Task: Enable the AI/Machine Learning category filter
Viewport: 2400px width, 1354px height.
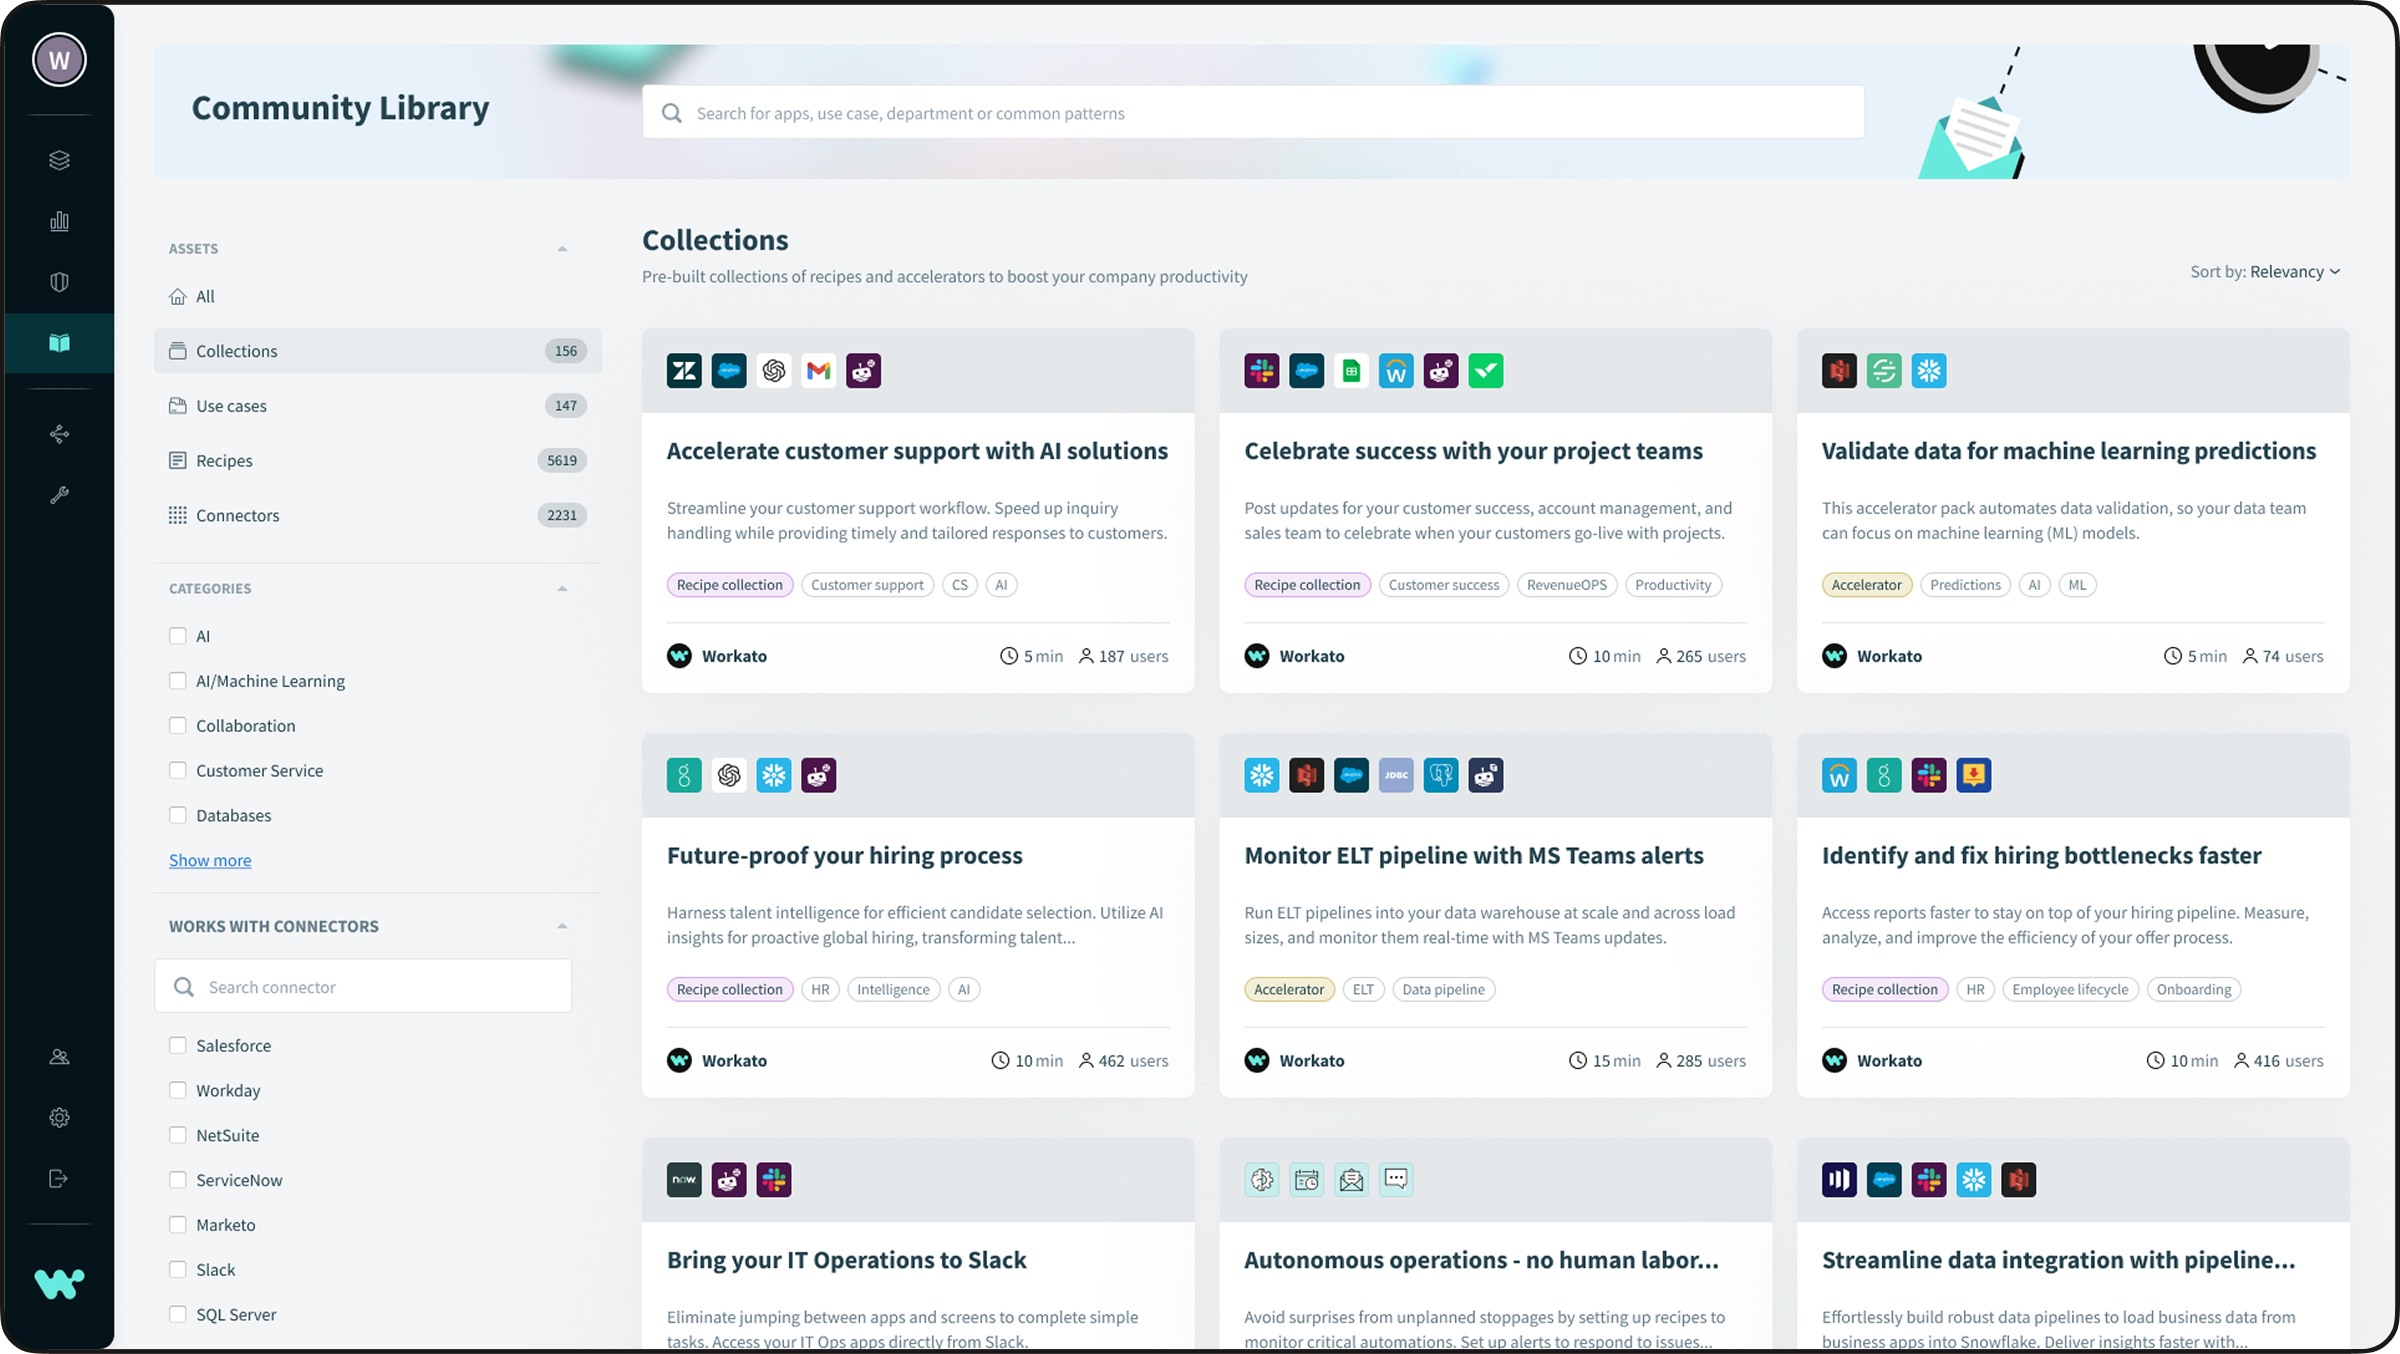Action: tap(178, 681)
